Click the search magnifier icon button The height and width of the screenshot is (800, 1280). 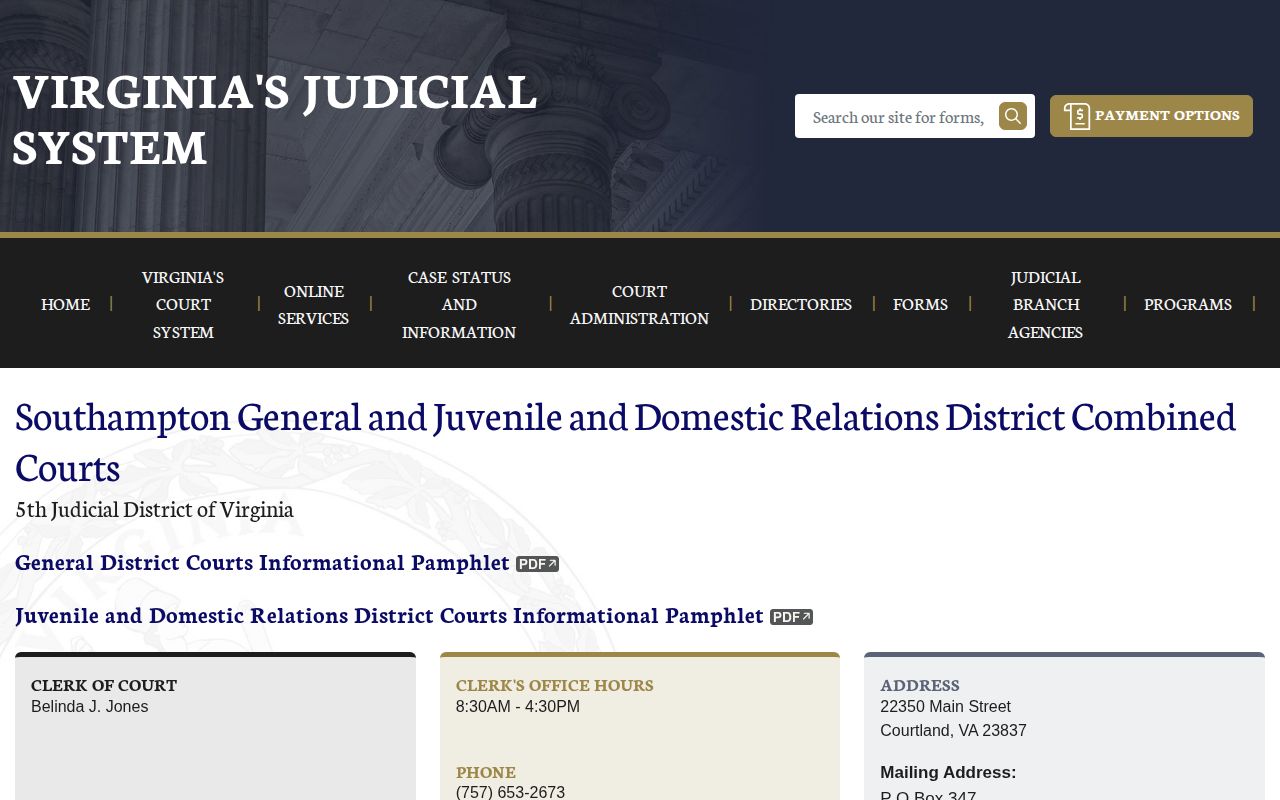point(1013,116)
